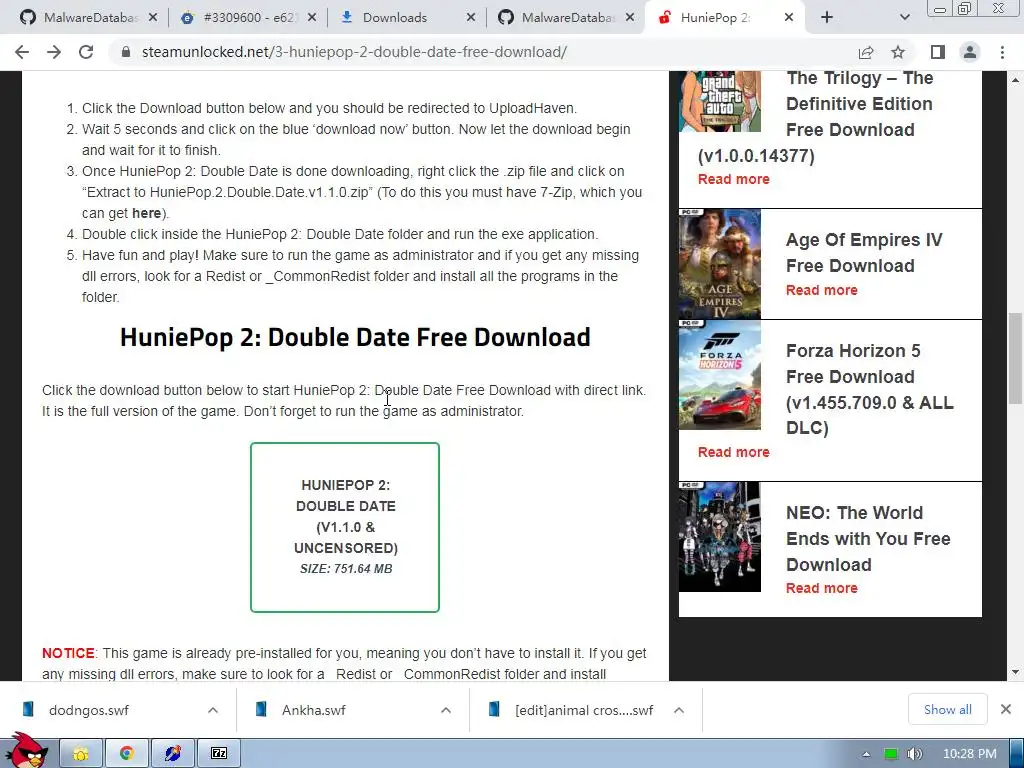Click the 10:28 PM clock
Image resolution: width=1024 pixels, height=768 pixels.
(x=970, y=754)
